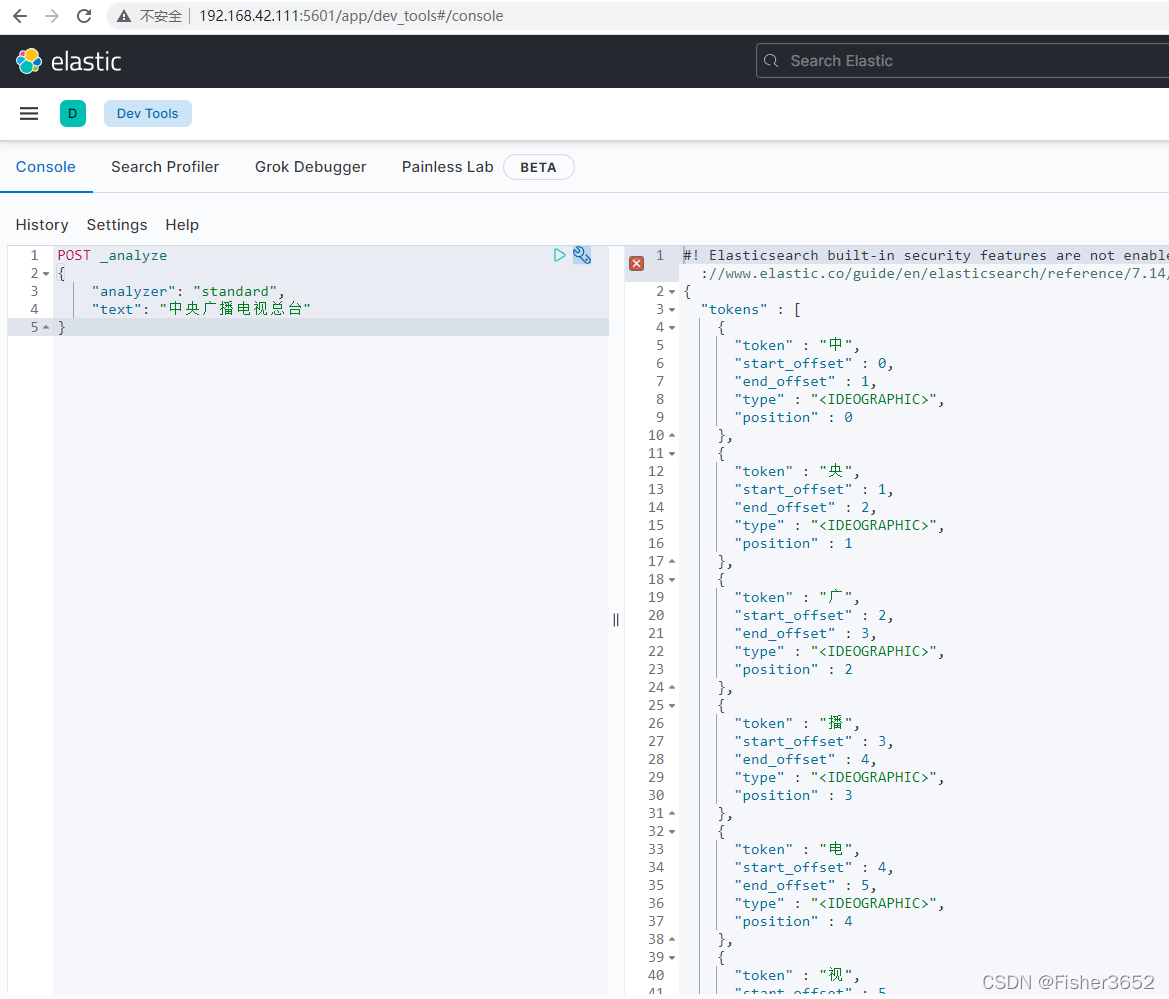The image size is (1169, 999).
Task: Click the fold arrow at output line 38
Action: coord(672,939)
